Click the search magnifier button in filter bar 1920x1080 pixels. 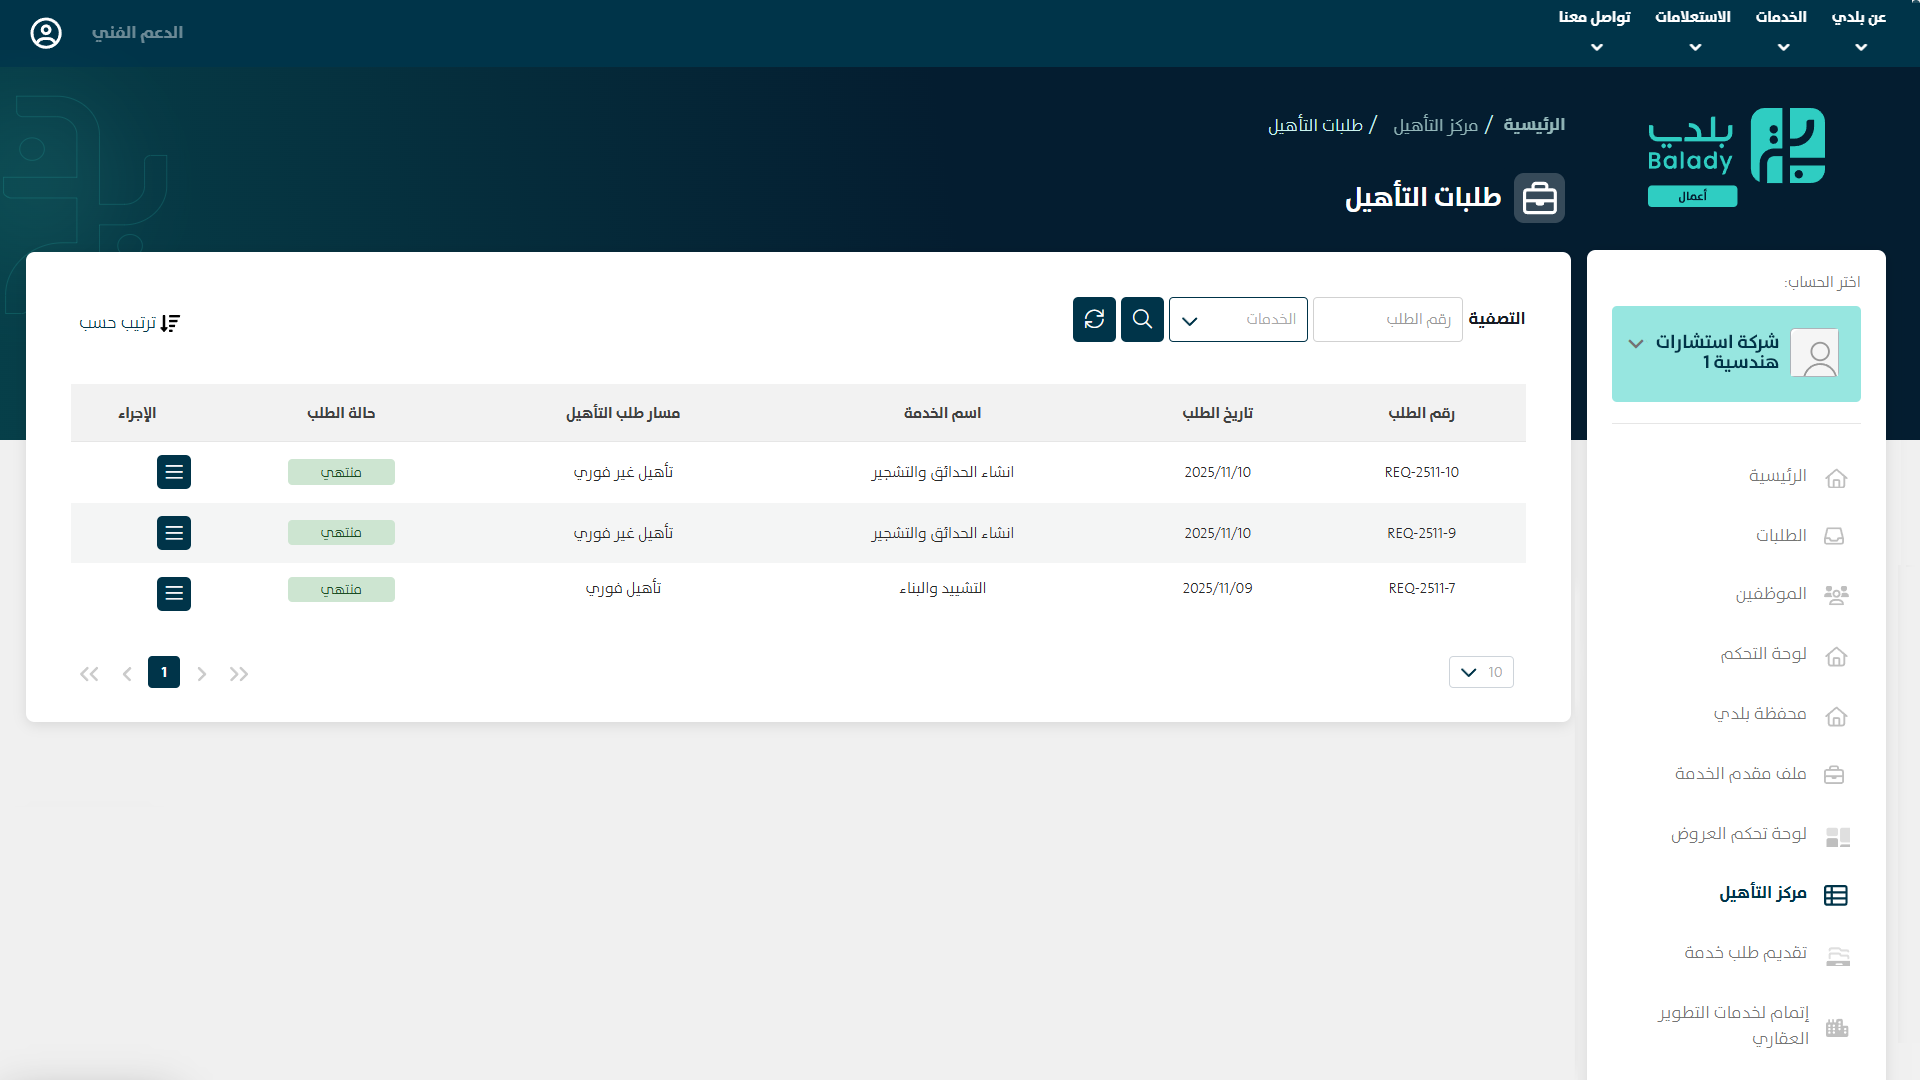pyautogui.click(x=1142, y=320)
